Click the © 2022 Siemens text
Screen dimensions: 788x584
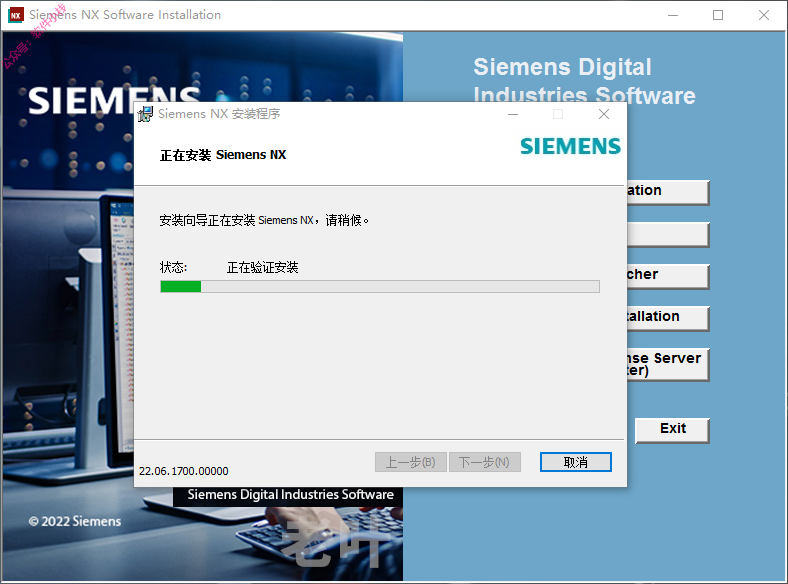[75, 521]
